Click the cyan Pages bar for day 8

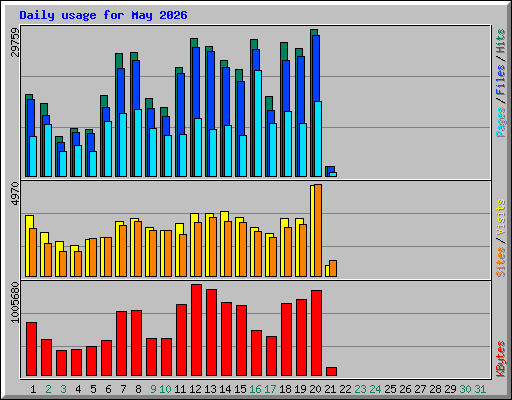138,143
